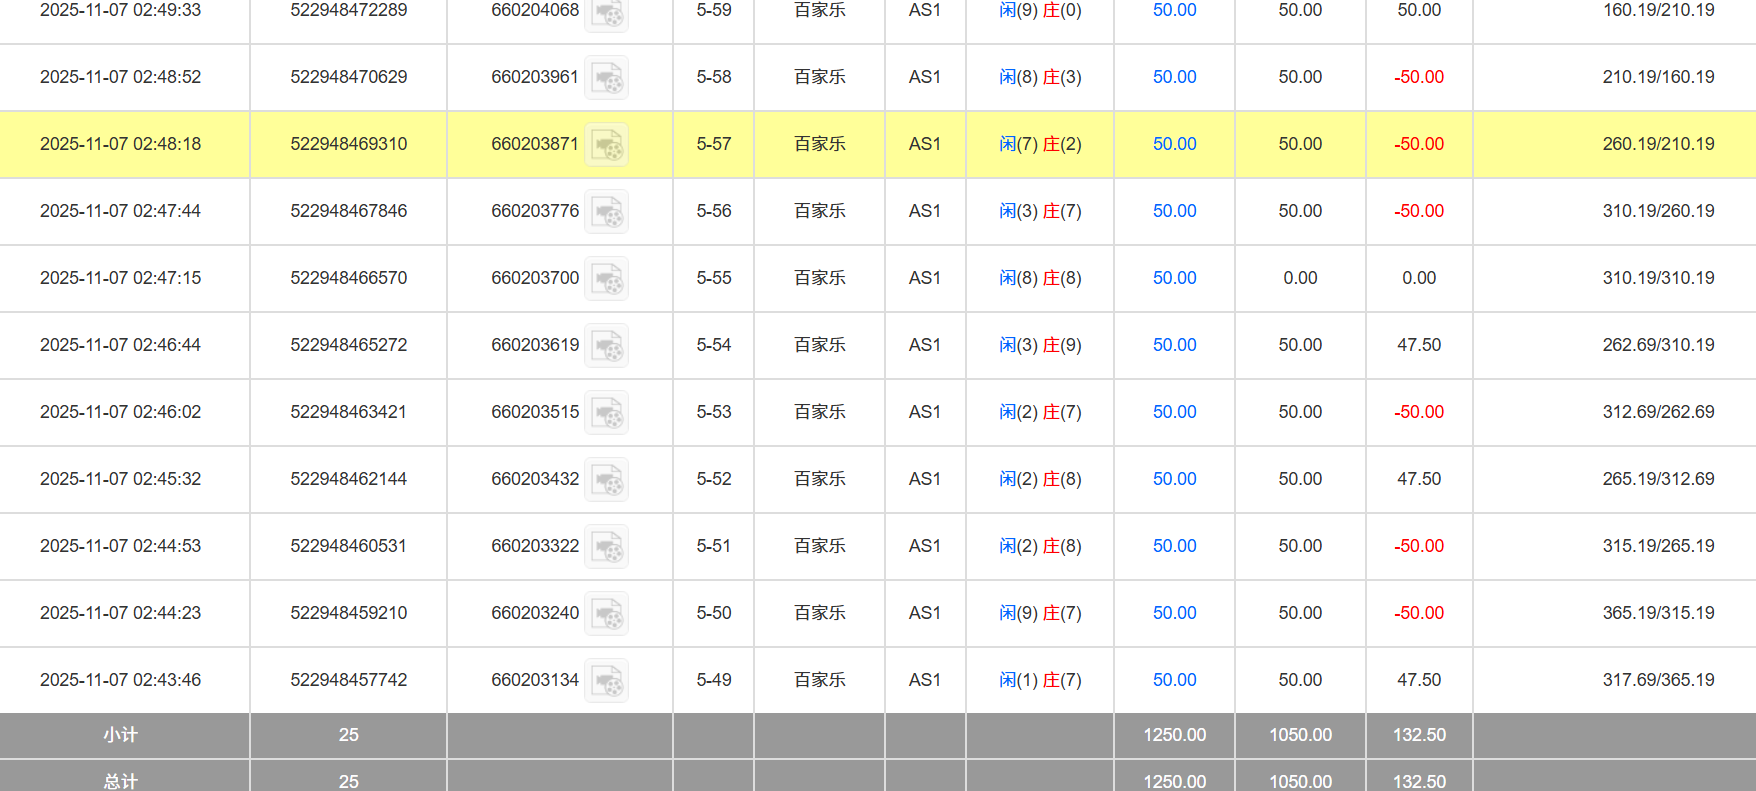Open the replay icon beside 660203134
Screen dimensions: 1756x791
point(606,680)
